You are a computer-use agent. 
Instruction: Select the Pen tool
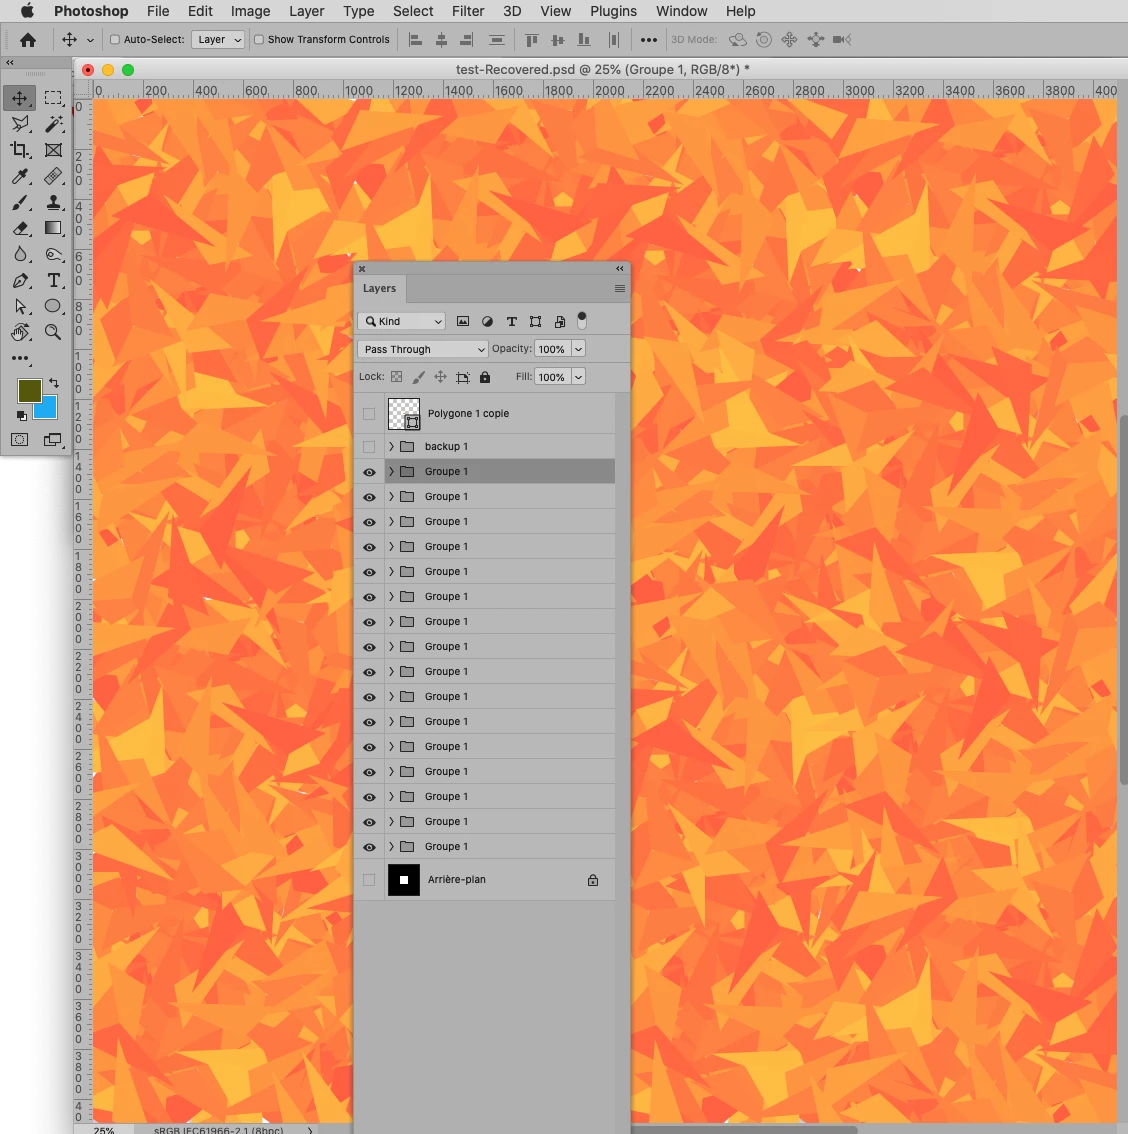20,281
